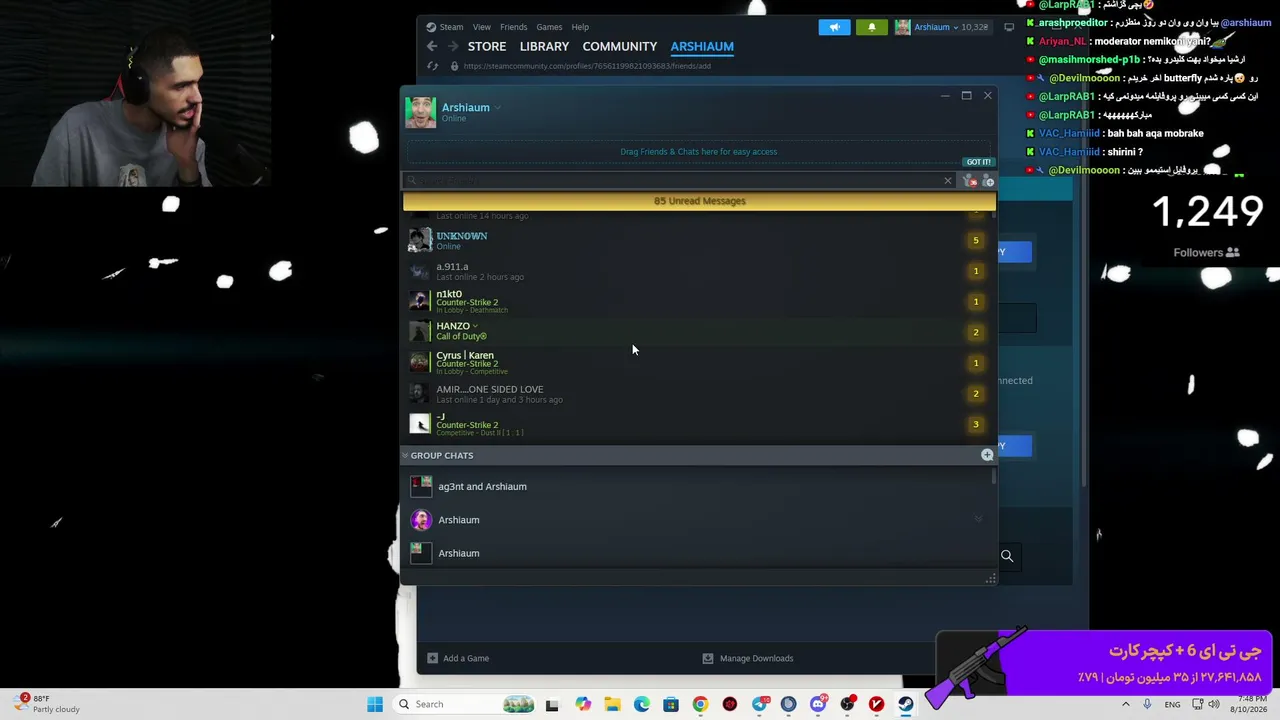
Task: Go forward with Steam's forward arrow
Action: (x=453, y=46)
